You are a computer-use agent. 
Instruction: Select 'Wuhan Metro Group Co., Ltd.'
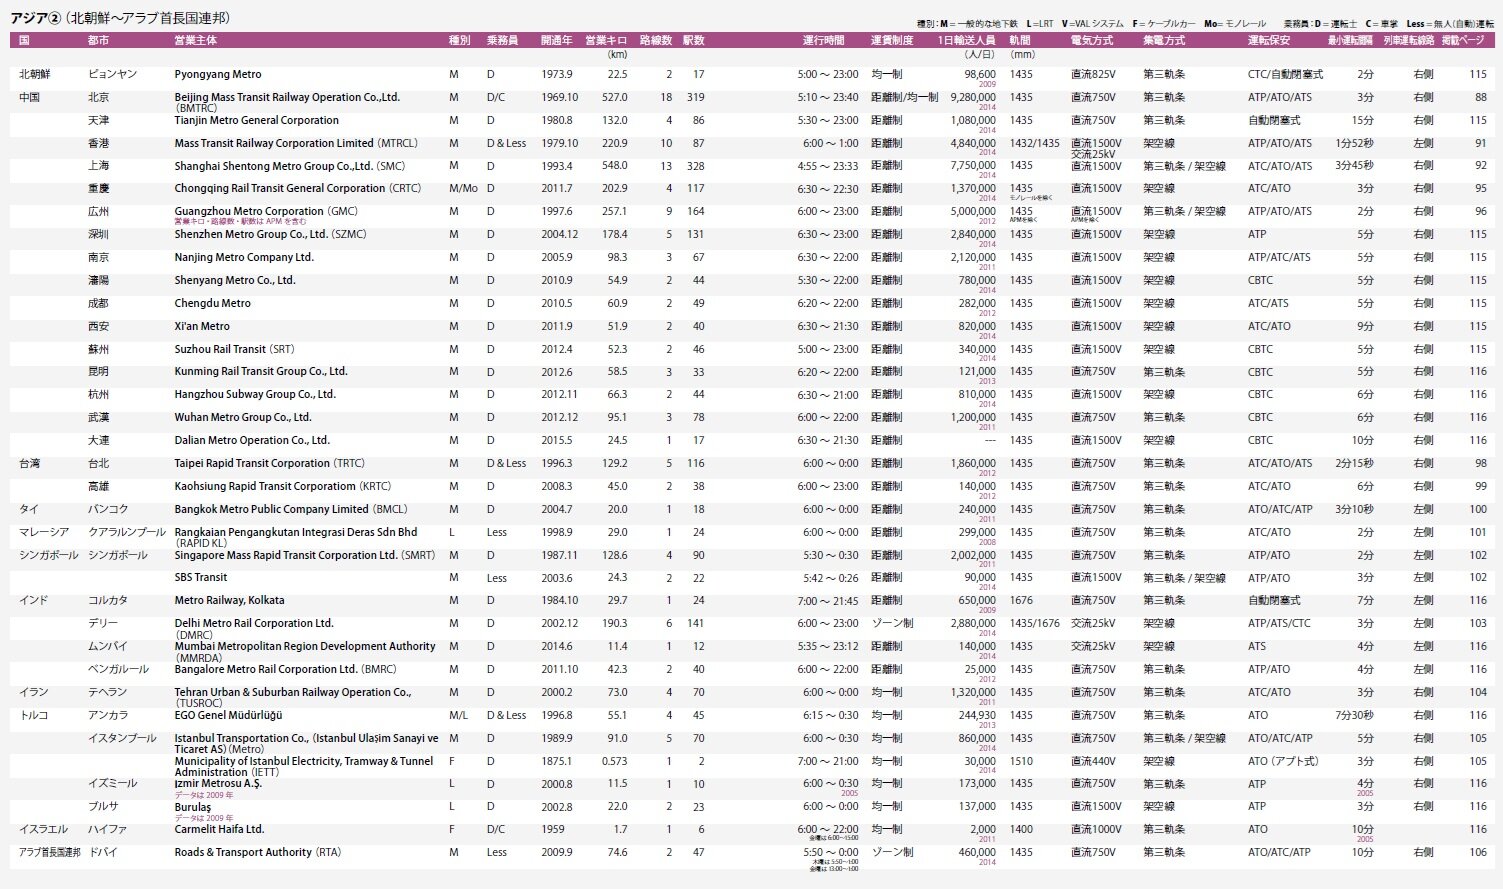tap(243, 418)
